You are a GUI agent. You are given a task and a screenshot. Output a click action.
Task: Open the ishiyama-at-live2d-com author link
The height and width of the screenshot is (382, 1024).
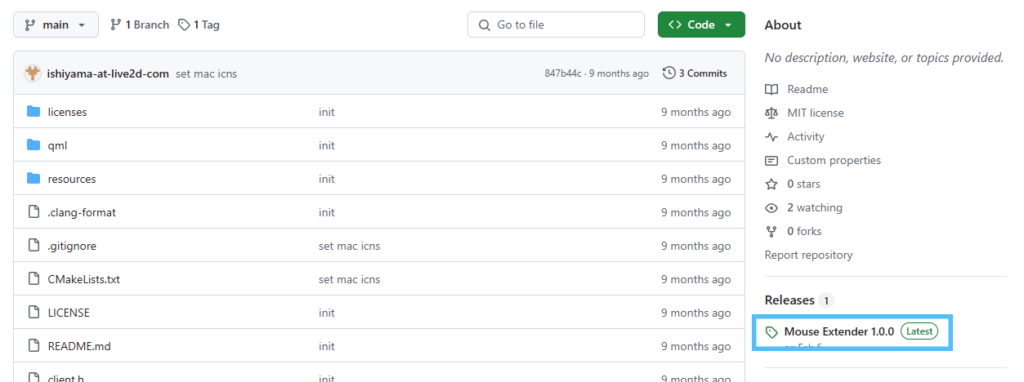(108, 74)
